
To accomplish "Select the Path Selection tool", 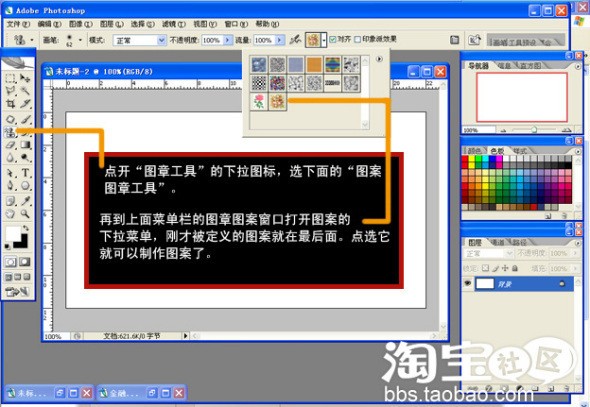I will pos(10,173).
